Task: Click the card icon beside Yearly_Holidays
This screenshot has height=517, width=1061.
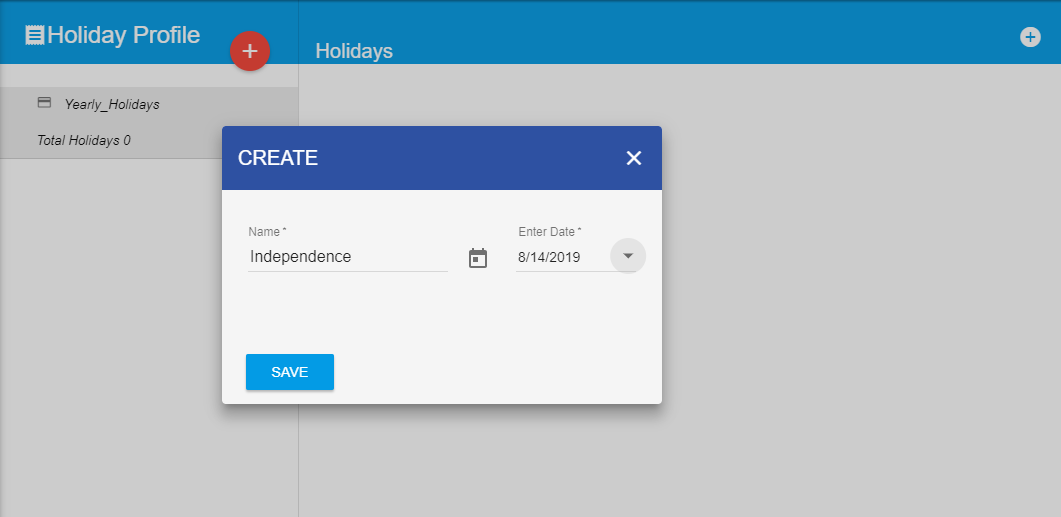Action: point(44,103)
